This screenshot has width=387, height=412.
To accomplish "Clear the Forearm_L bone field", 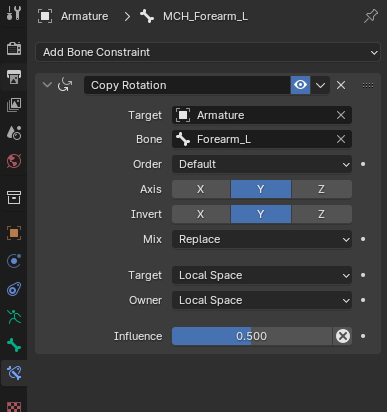I will [x=341, y=139].
